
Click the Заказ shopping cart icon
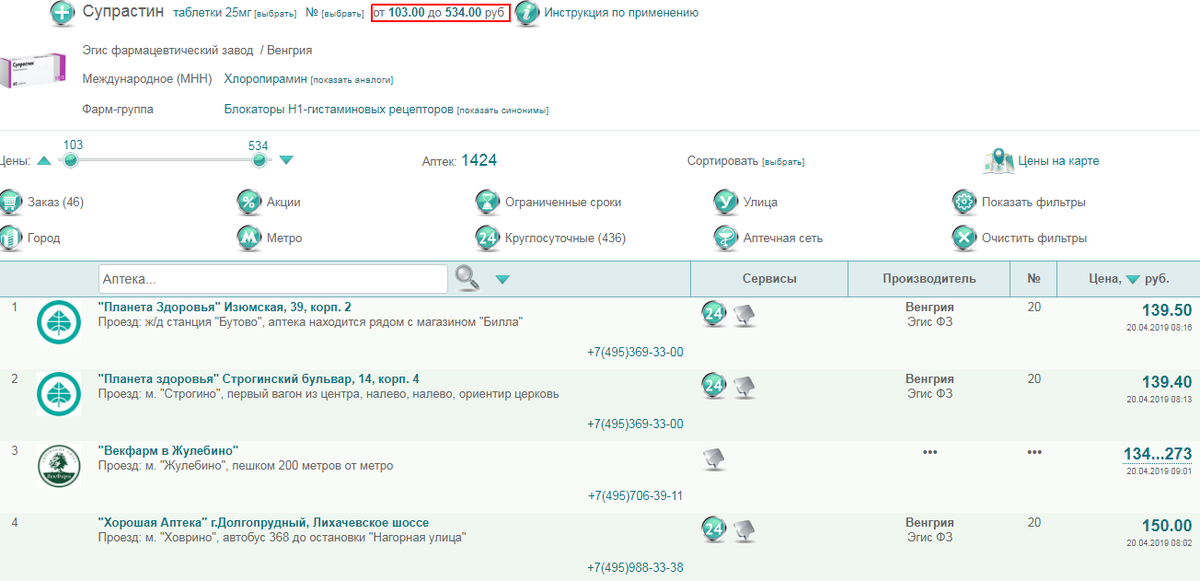(11, 202)
